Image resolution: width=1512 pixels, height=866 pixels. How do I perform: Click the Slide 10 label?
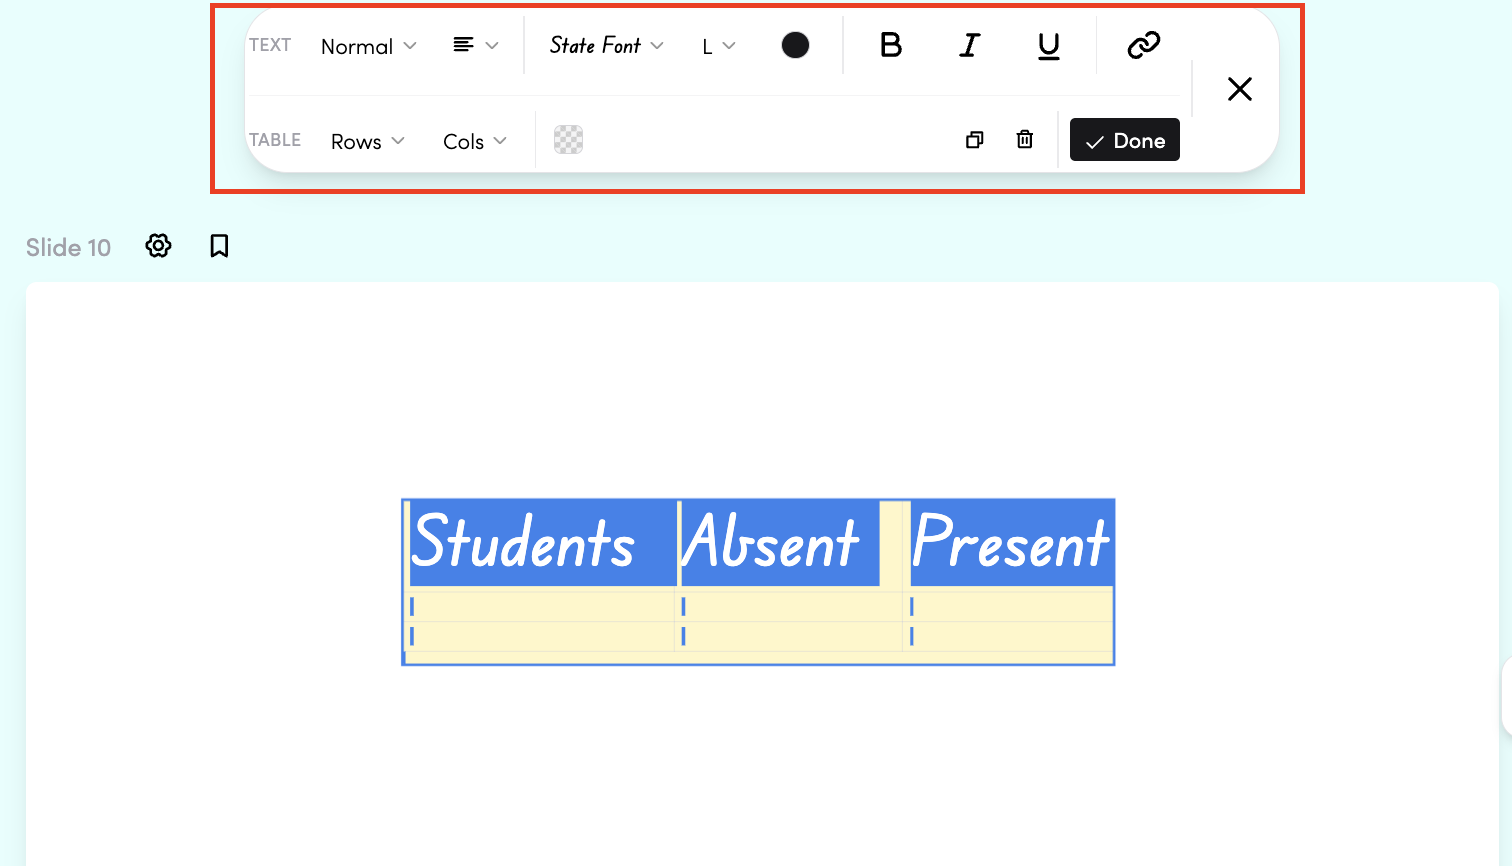click(x=68, y=247)
